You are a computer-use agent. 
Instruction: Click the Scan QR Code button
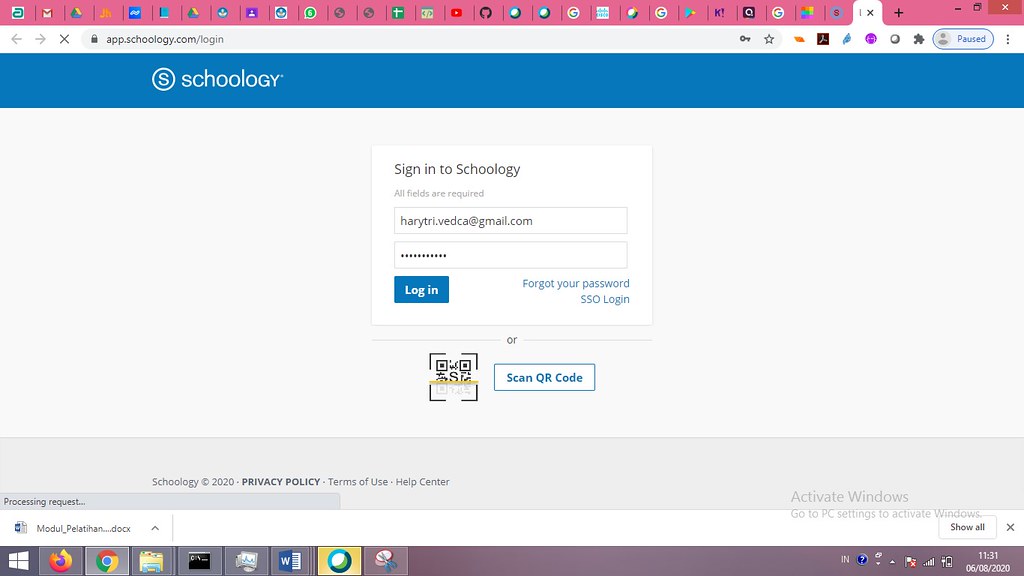tap(544, 377)
